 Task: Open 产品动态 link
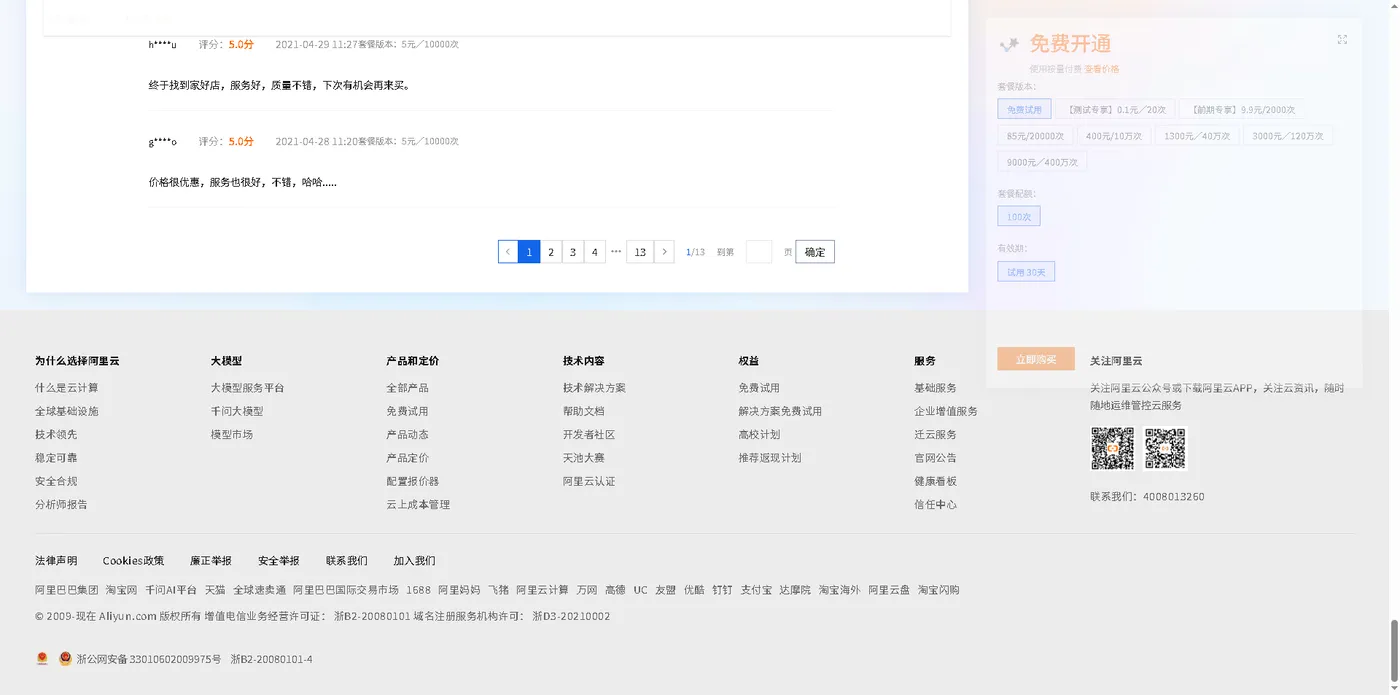[x=407, y=435]
